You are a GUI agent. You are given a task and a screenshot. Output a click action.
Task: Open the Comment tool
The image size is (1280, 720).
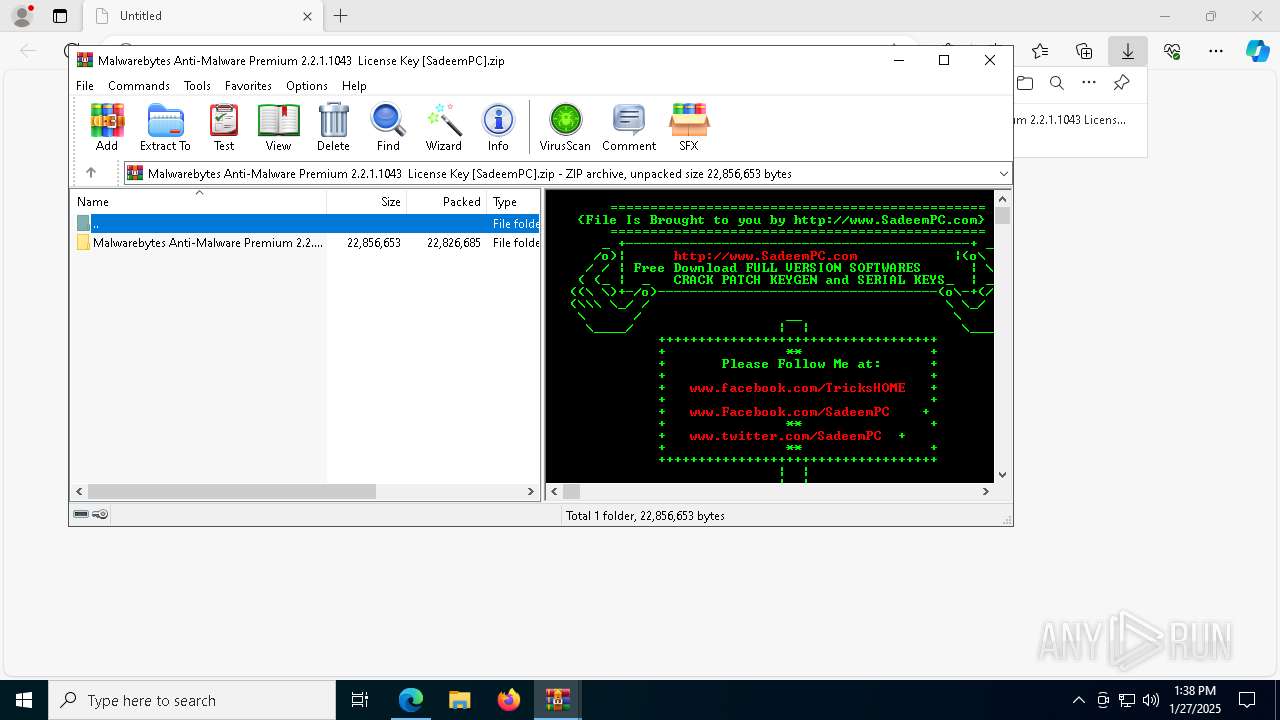tap(629, 127)
